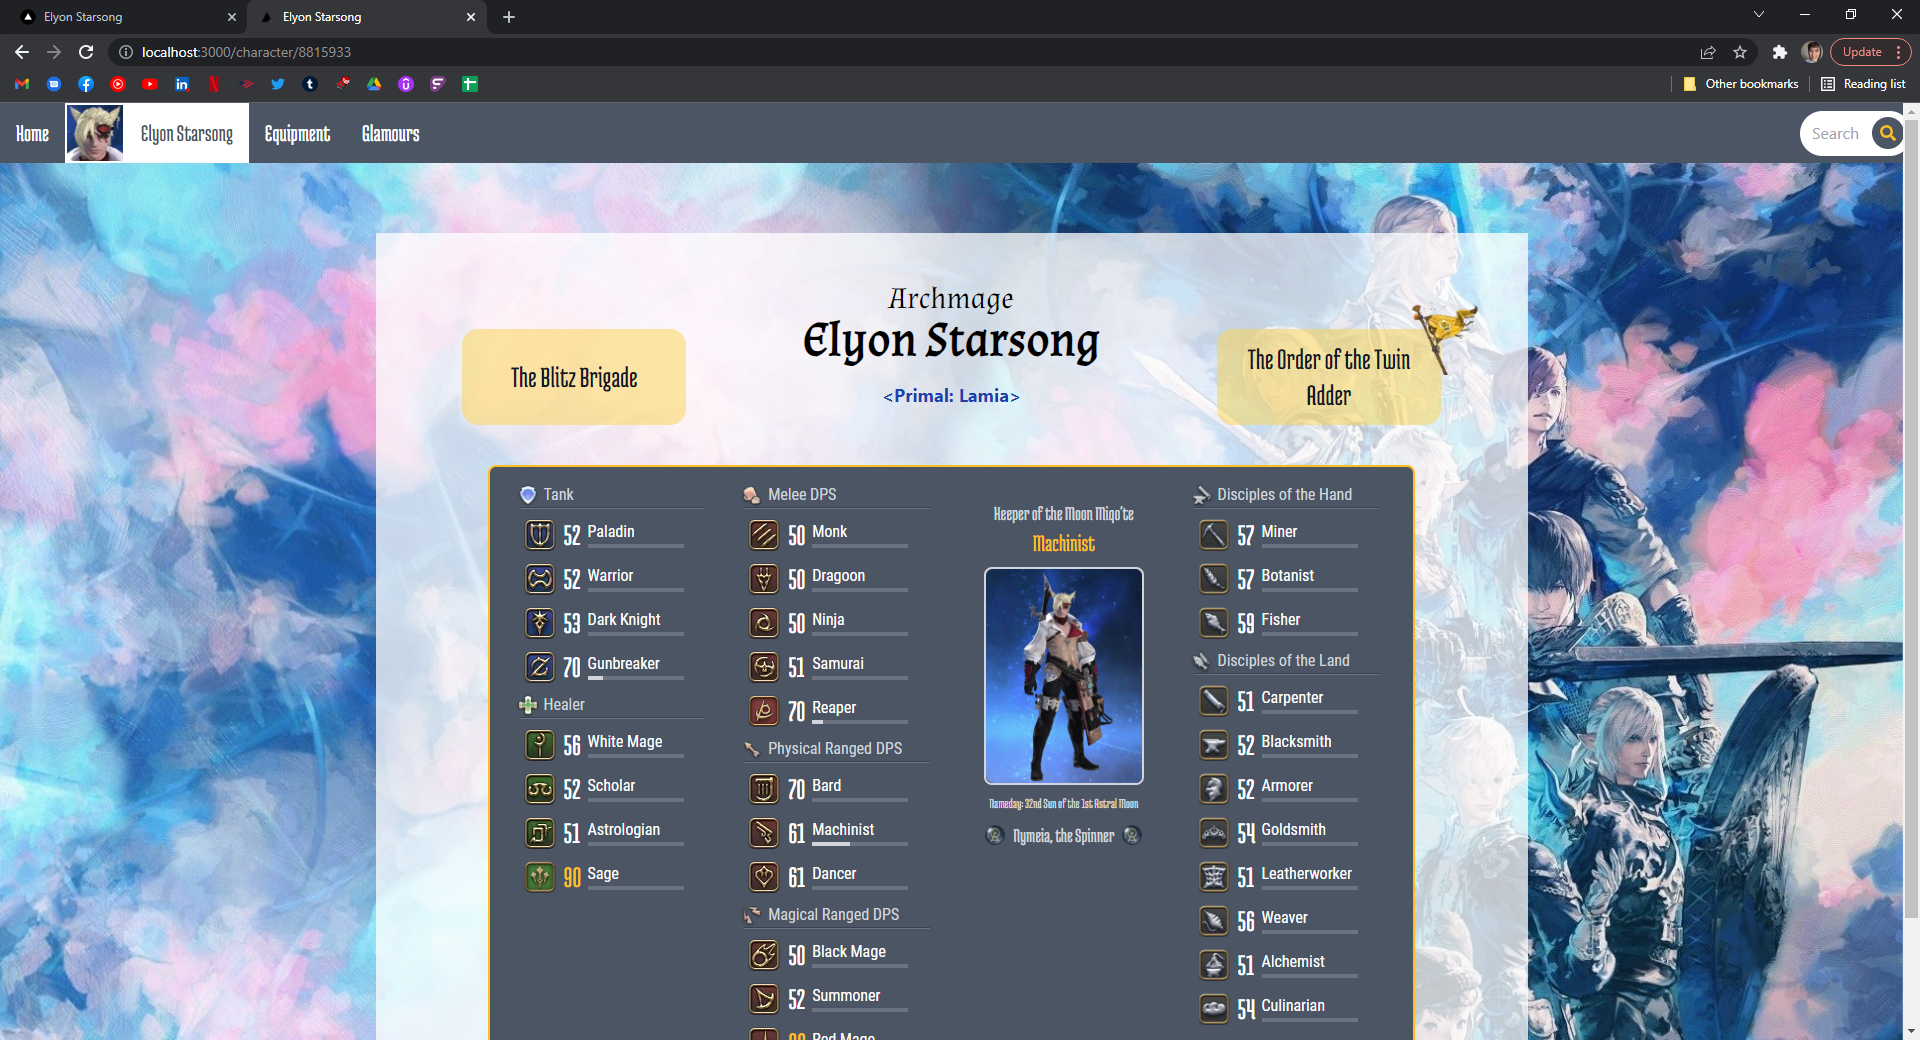This screenshot has height=1040, width=1920.
Task: Go to the Home page
Action: point(32,134)
